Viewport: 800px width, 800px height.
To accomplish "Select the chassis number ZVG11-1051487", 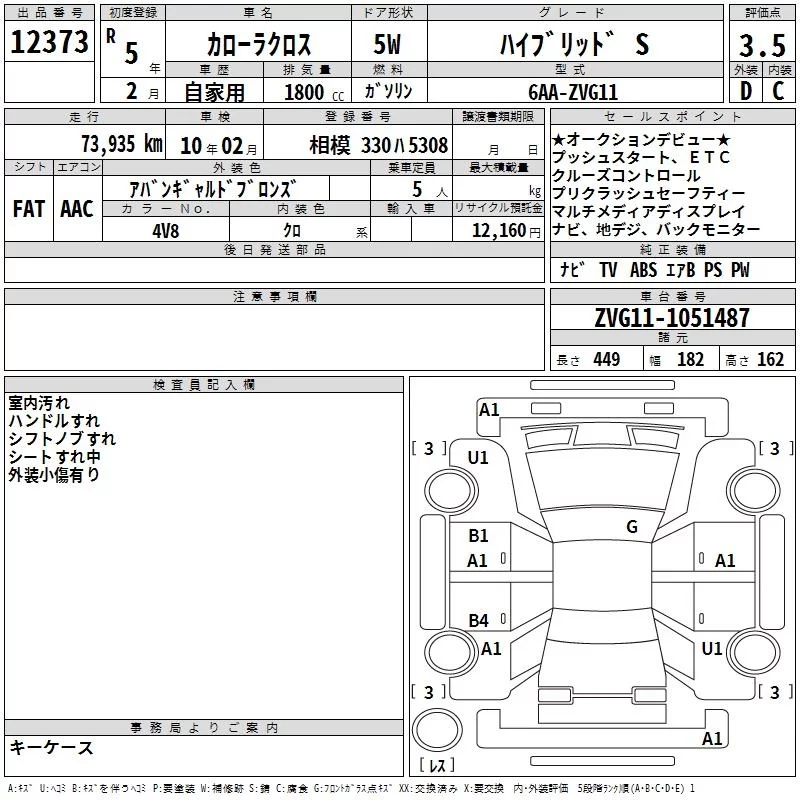I will pyautogui.click(x=672, y=318).
